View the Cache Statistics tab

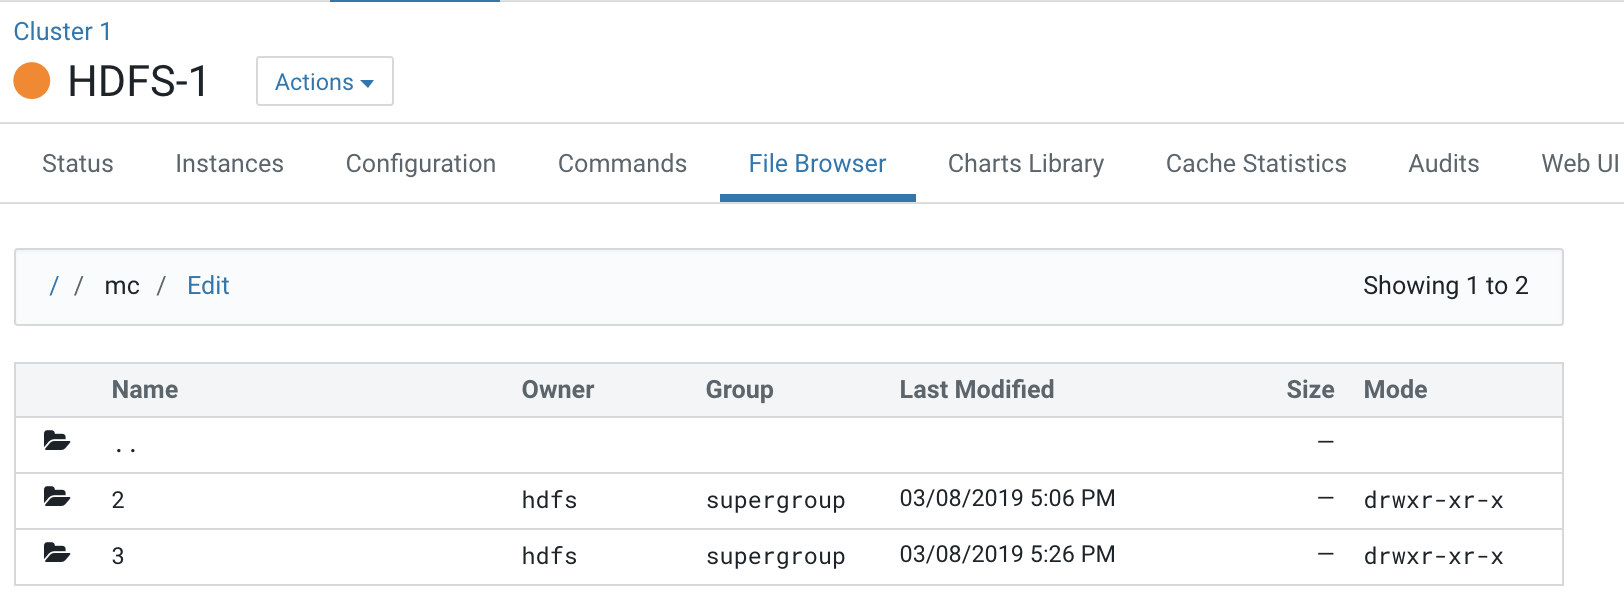coord(1255,164)
